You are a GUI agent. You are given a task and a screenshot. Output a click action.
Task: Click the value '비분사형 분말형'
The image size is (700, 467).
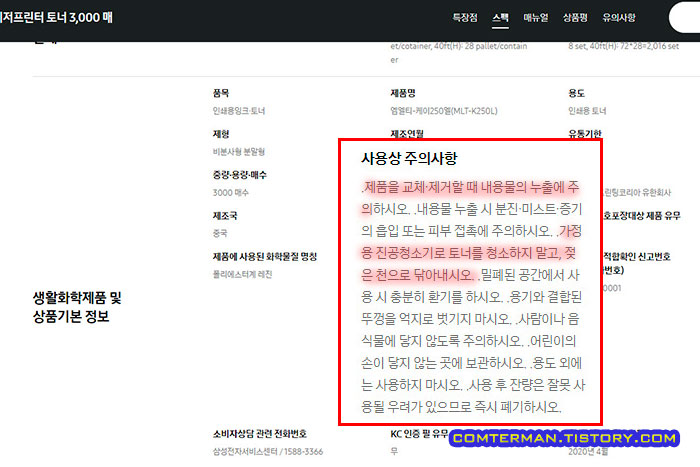pos(239,152)
